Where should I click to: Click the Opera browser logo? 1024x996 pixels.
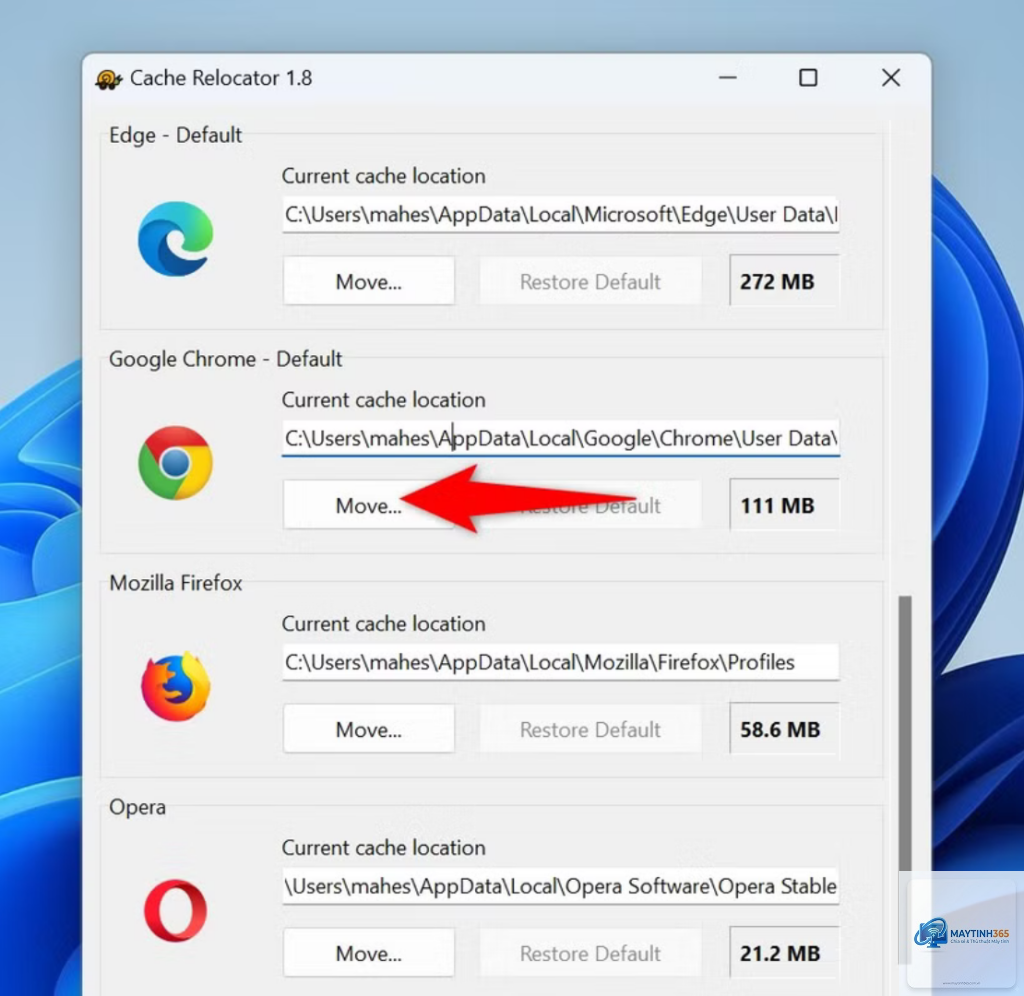click(176, 910)
